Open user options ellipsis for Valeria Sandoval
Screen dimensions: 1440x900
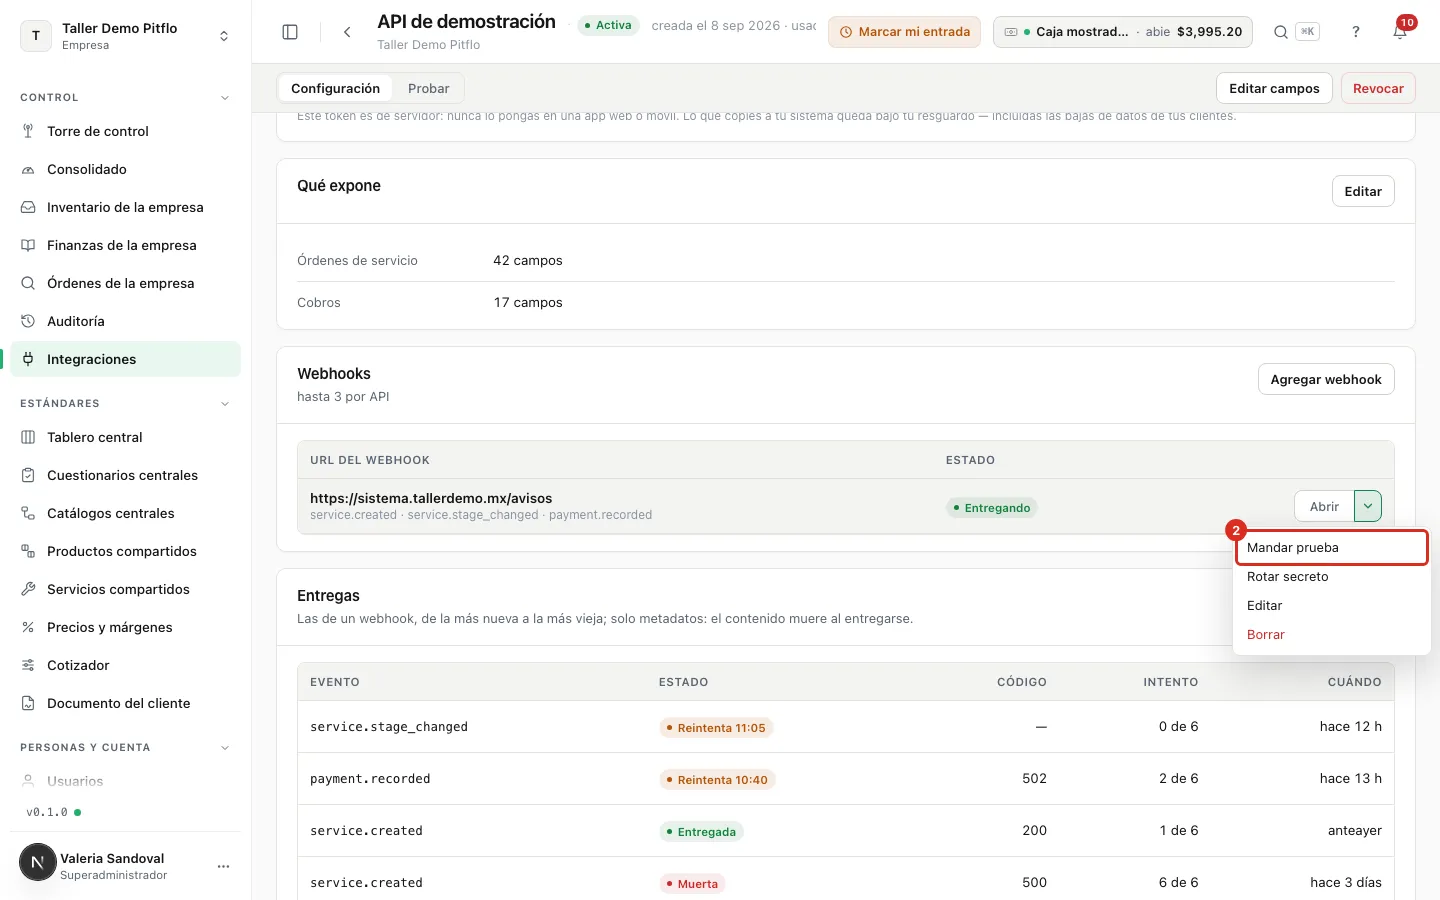[x=223, y=866]
